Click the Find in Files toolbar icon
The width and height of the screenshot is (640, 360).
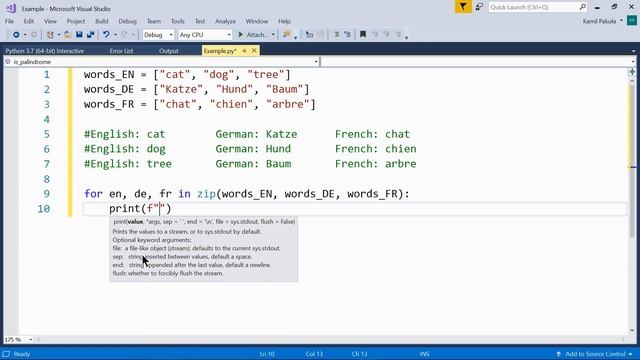pyautogui.click(x=287, y=35)
